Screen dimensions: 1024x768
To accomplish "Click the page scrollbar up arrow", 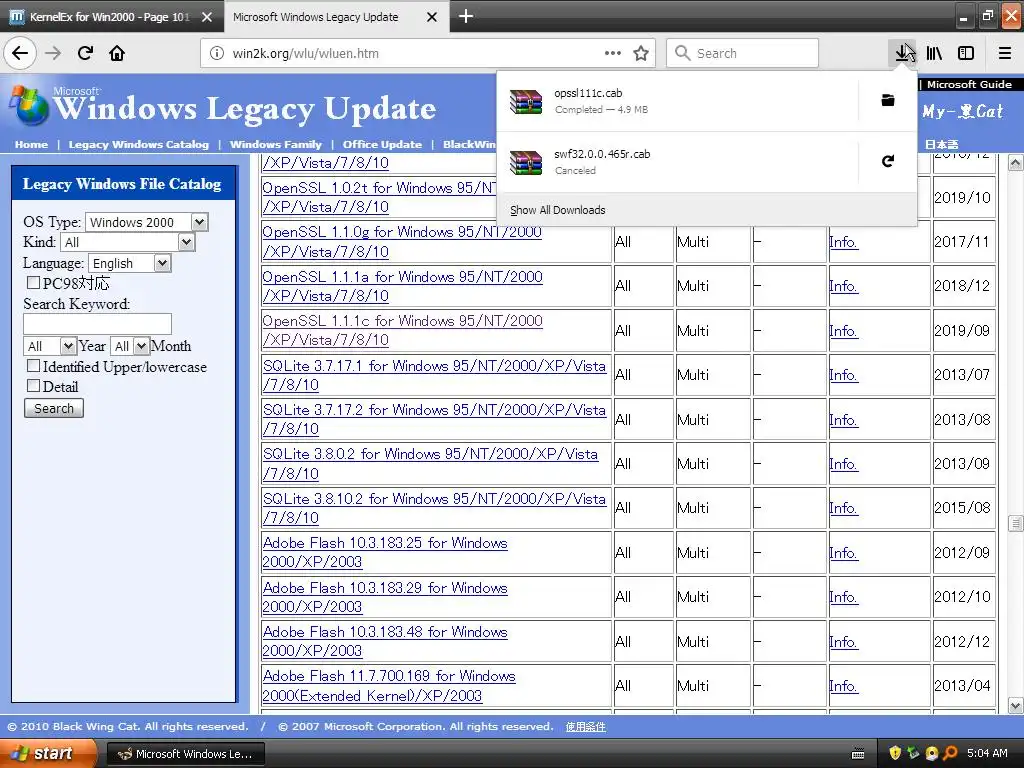I will [x=1016, y=162].
